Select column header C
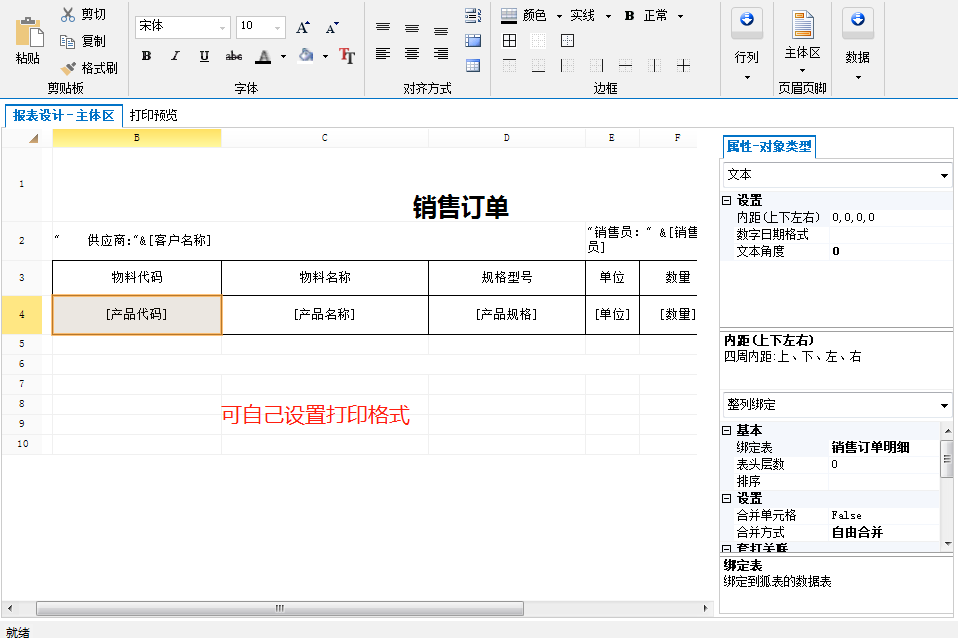958x638 pixels. click(325, 138)
